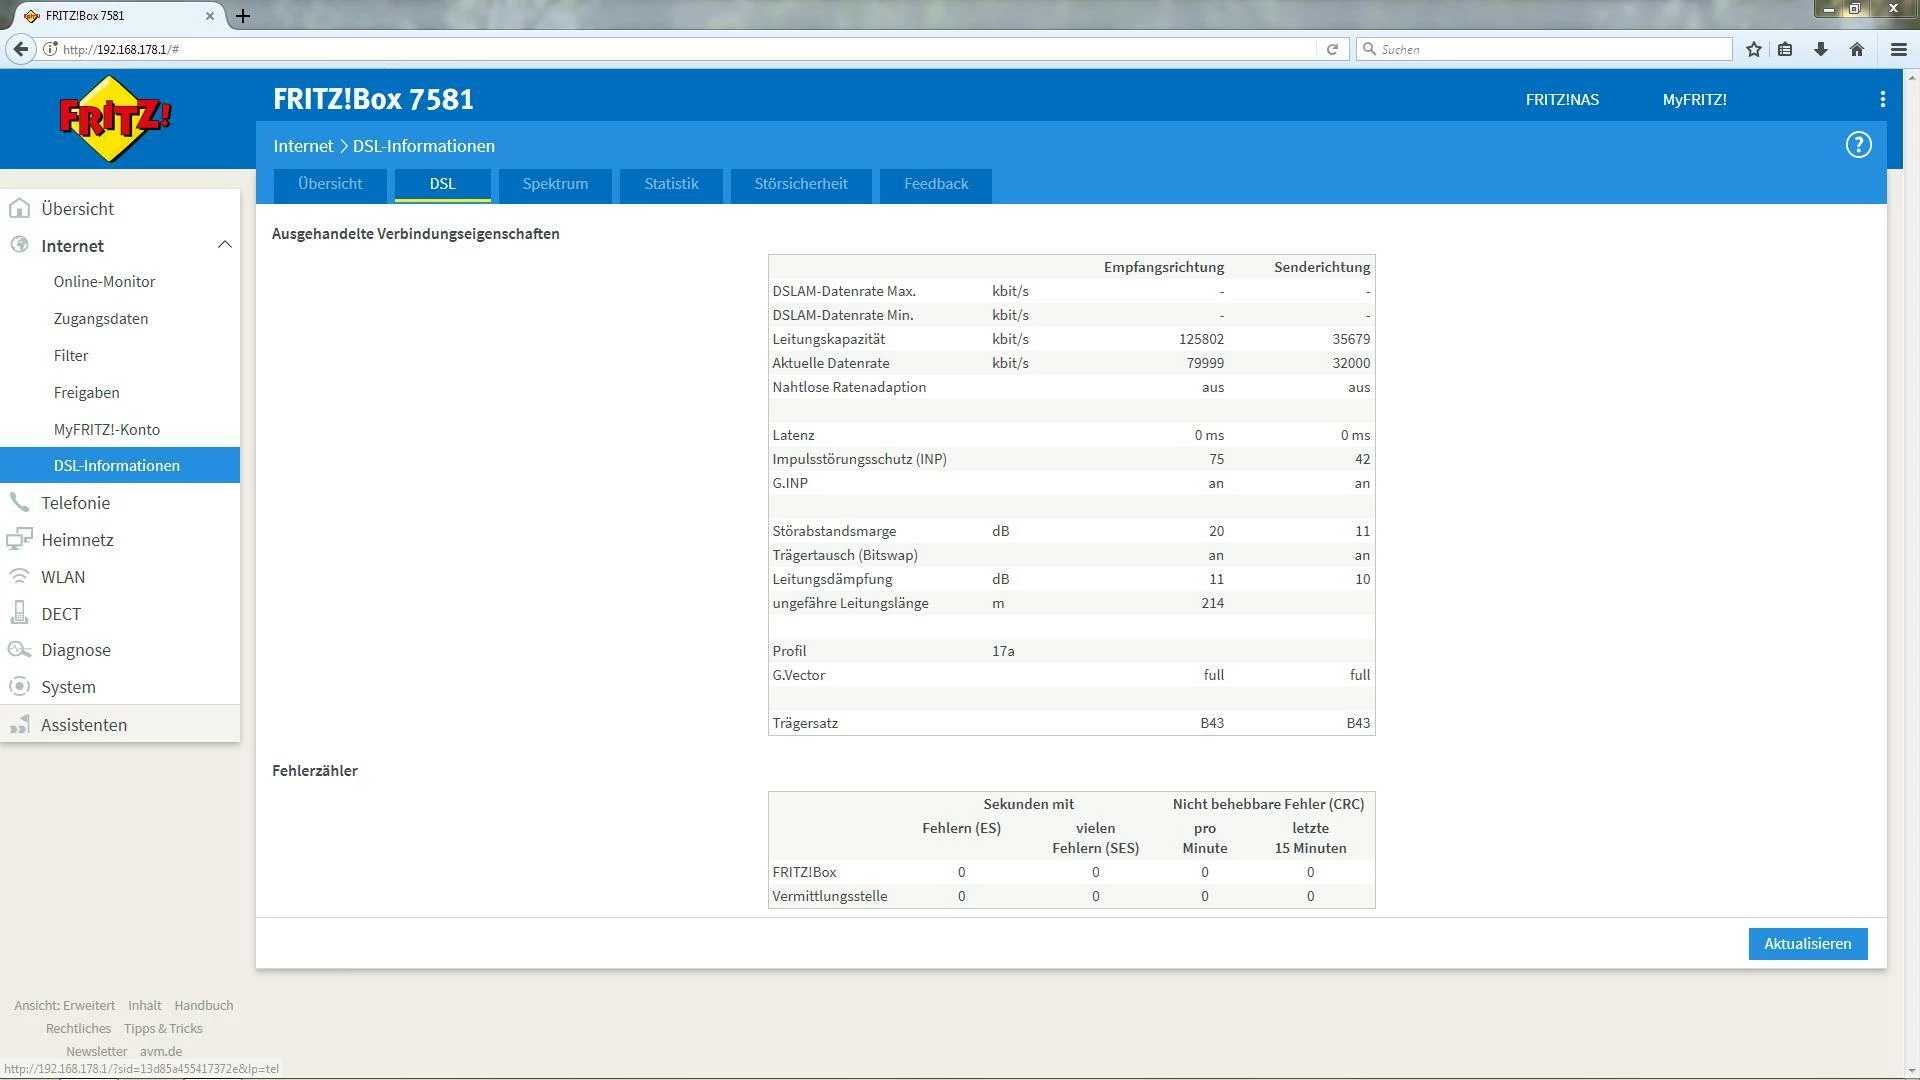The height and width of the screenshot is (1080, 1920).
Task: Click the help question mark icon
Action: coord(1858,145)
